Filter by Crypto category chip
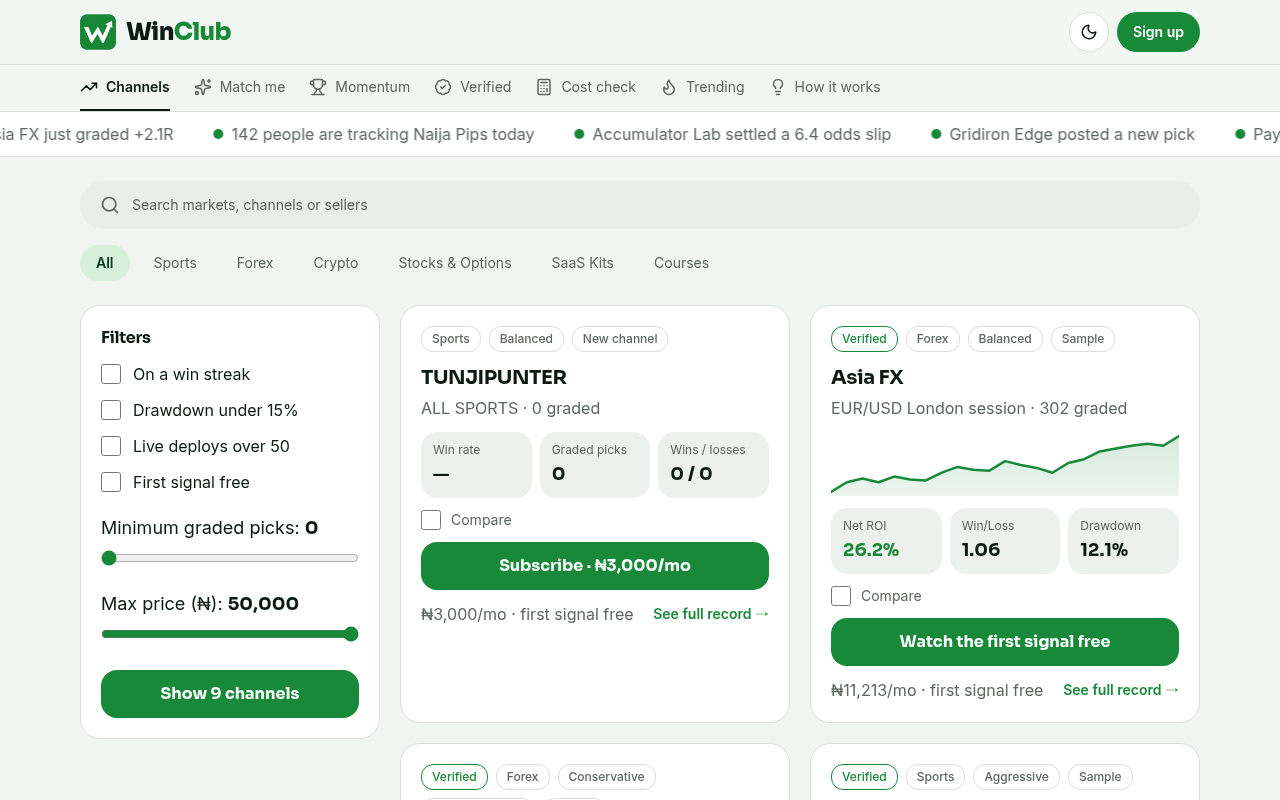The width and height of the screenshot is (1280, 800). click(336, 263)
